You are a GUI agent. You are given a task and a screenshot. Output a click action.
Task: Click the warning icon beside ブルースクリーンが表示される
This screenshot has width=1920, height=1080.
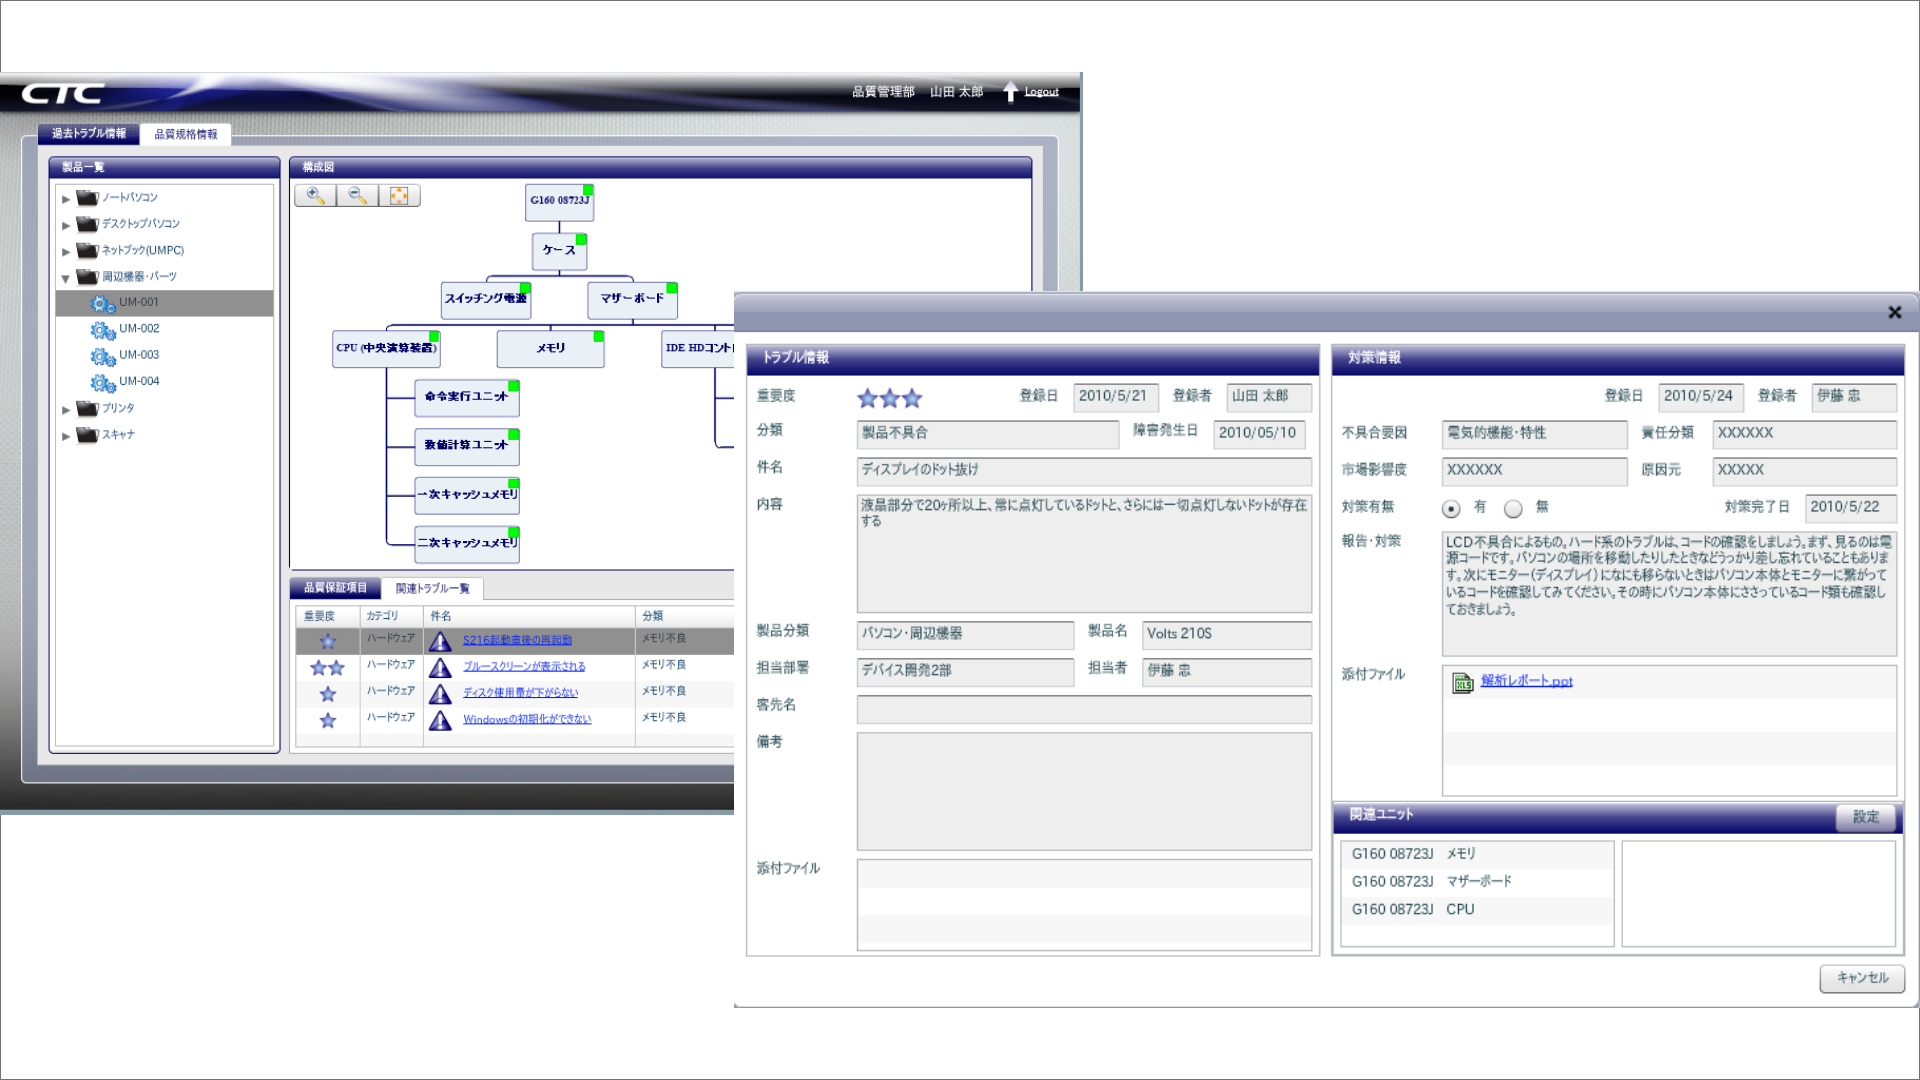point(440,668)
